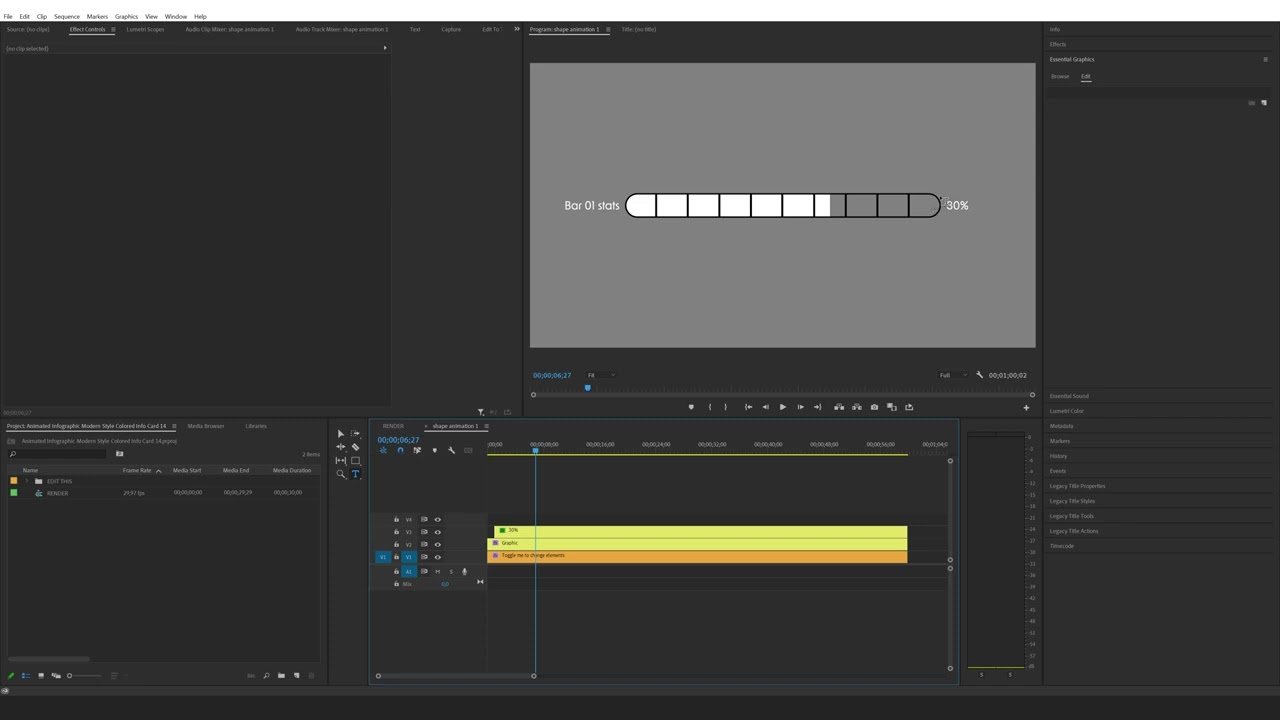Show hidden panel tabs overflow chevrons
1280x720 pixels.
point(517,29)
